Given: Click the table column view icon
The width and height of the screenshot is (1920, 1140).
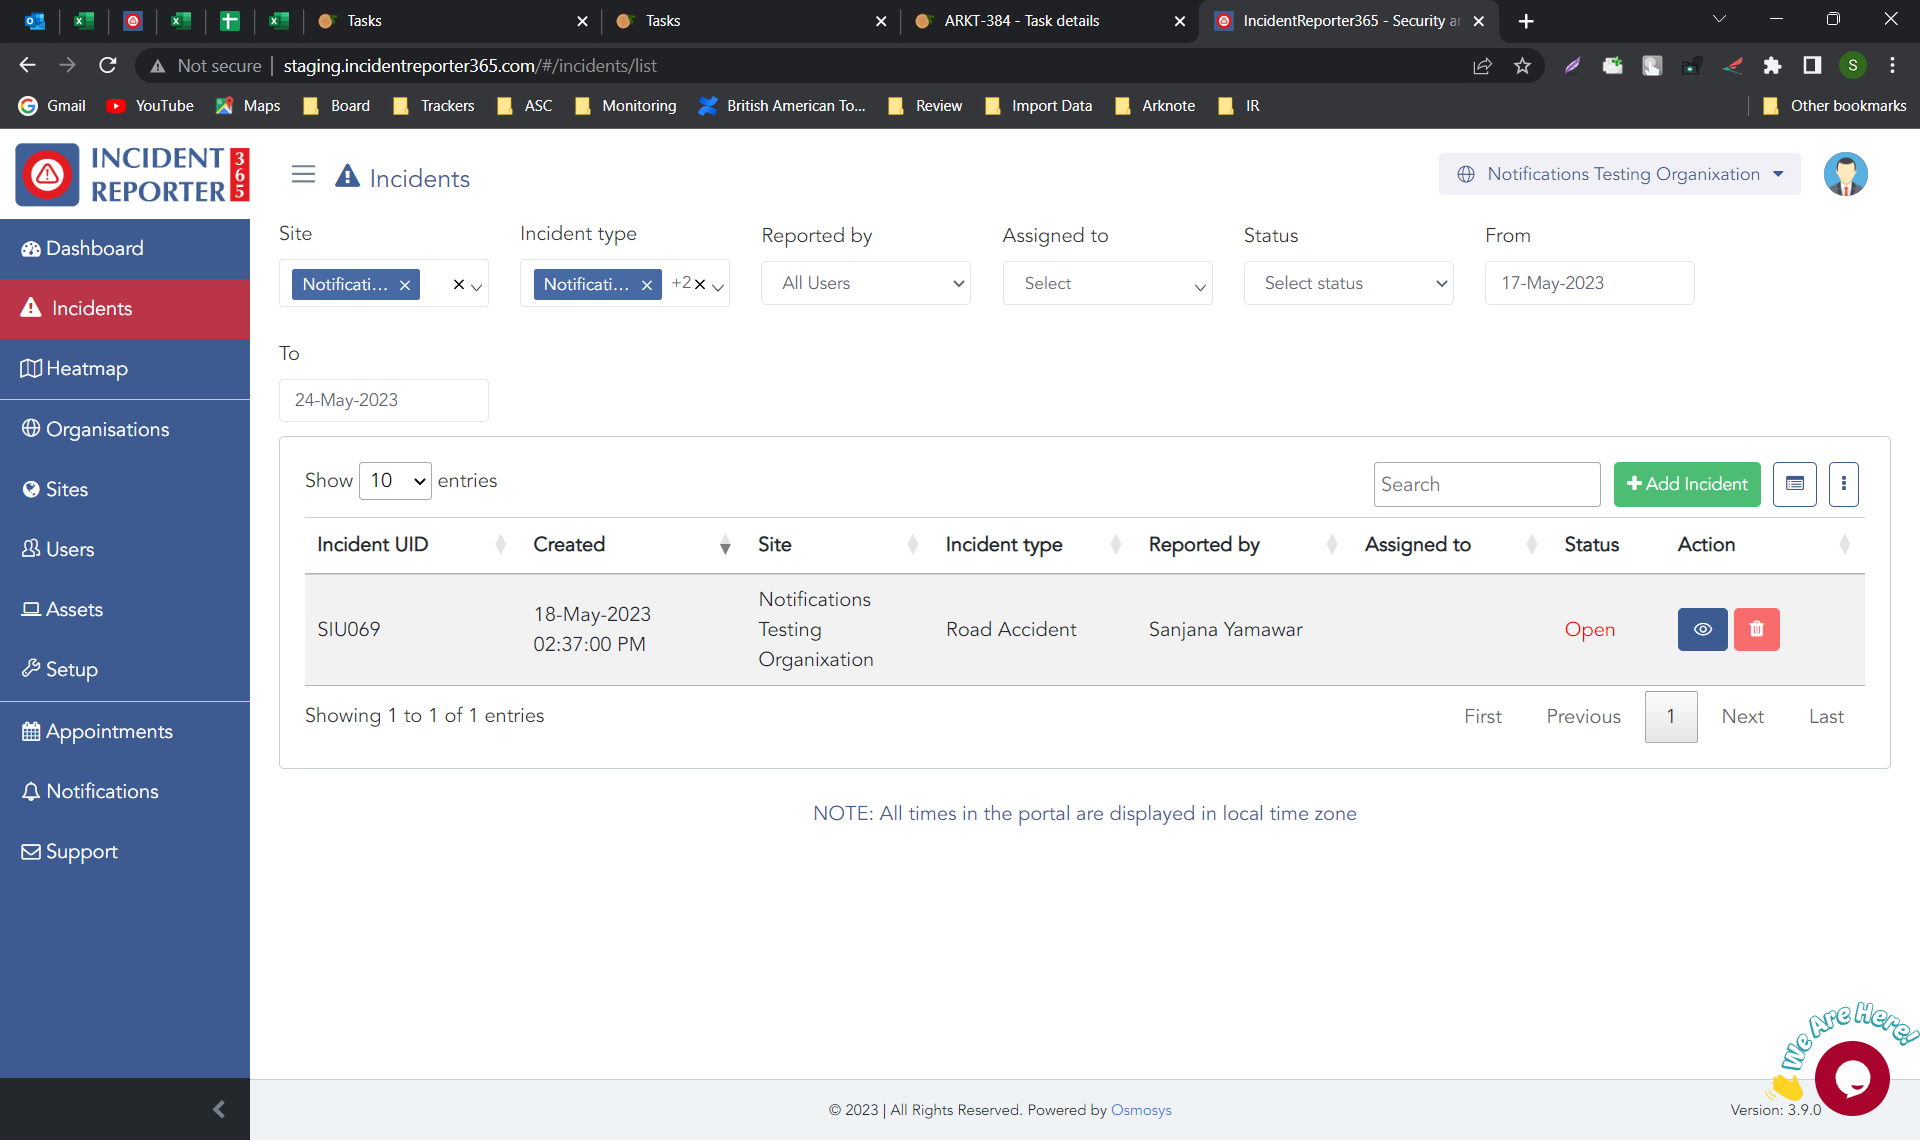Looking at the screenshot, I should [1794, 484].
